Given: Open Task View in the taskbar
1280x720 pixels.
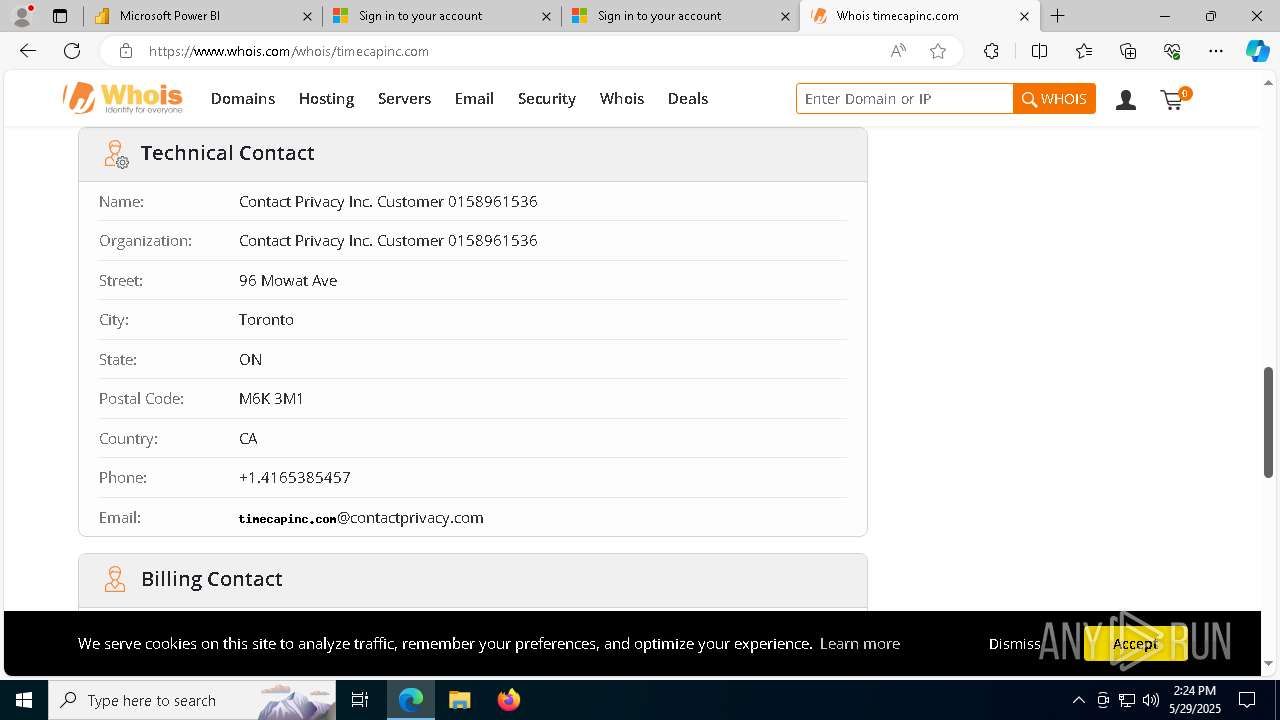Looking at the screenshot, I should [x=360, y=700].
